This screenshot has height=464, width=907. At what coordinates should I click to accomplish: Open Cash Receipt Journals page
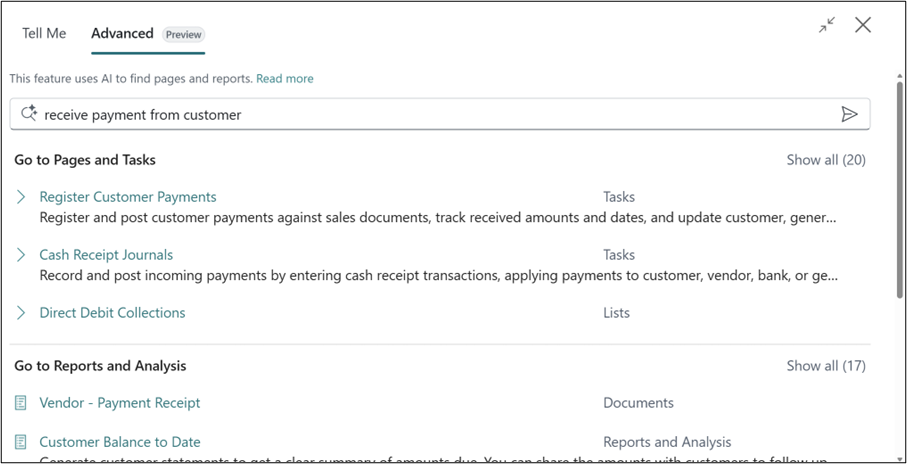point(106,255)
